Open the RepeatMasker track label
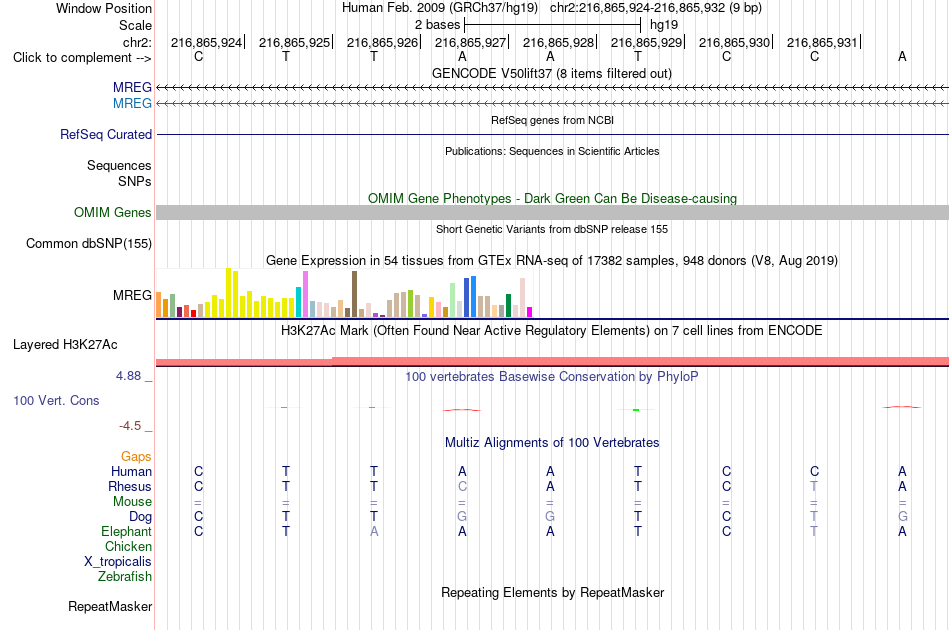The image size is (950, 630). click(110, 606)
